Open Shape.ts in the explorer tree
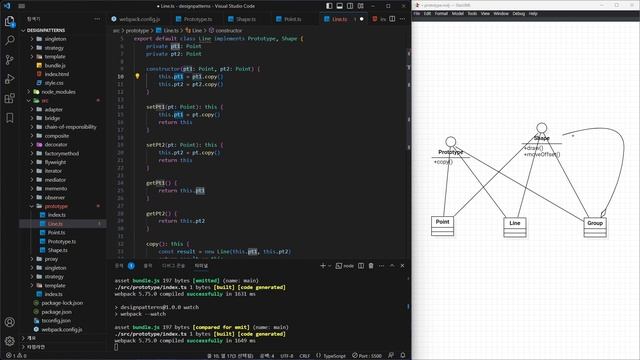640x360 pixels. click(58, 250)
